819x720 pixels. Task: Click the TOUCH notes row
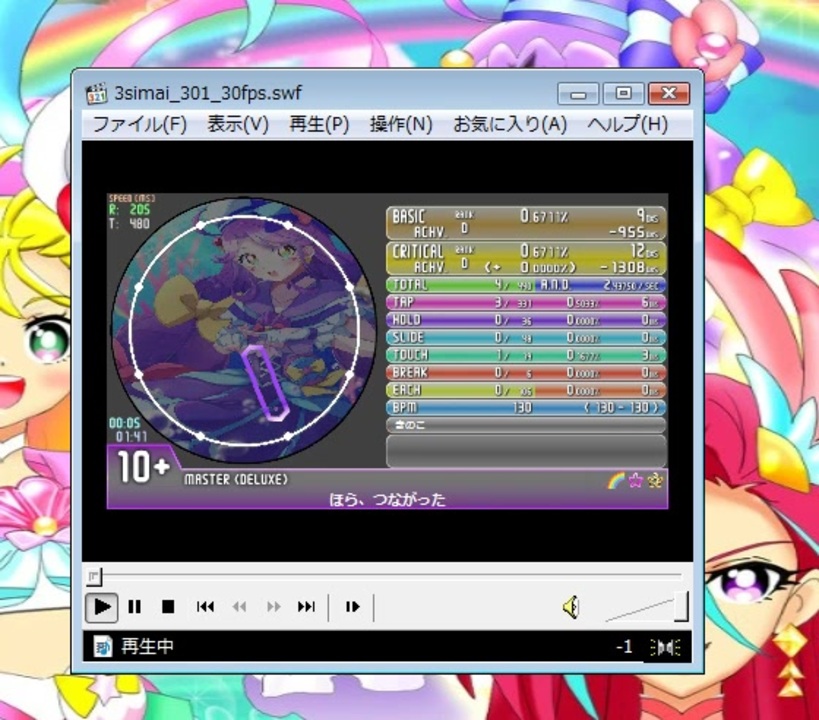(x=526, y=355)
